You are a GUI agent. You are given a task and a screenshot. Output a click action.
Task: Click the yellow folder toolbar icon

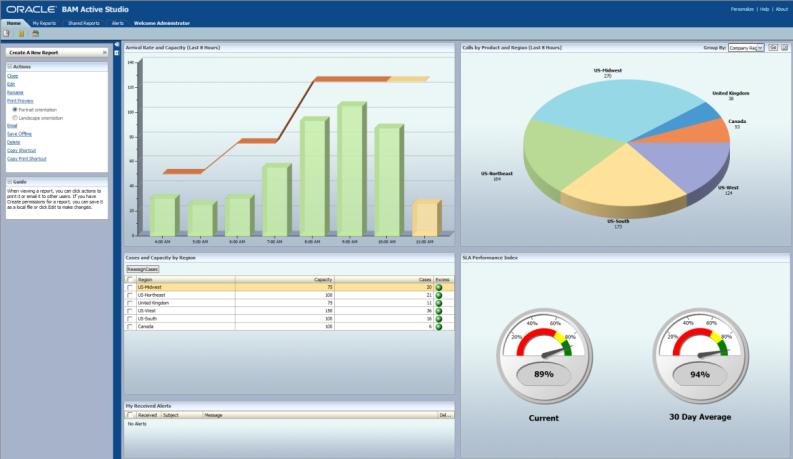point(21,34)
